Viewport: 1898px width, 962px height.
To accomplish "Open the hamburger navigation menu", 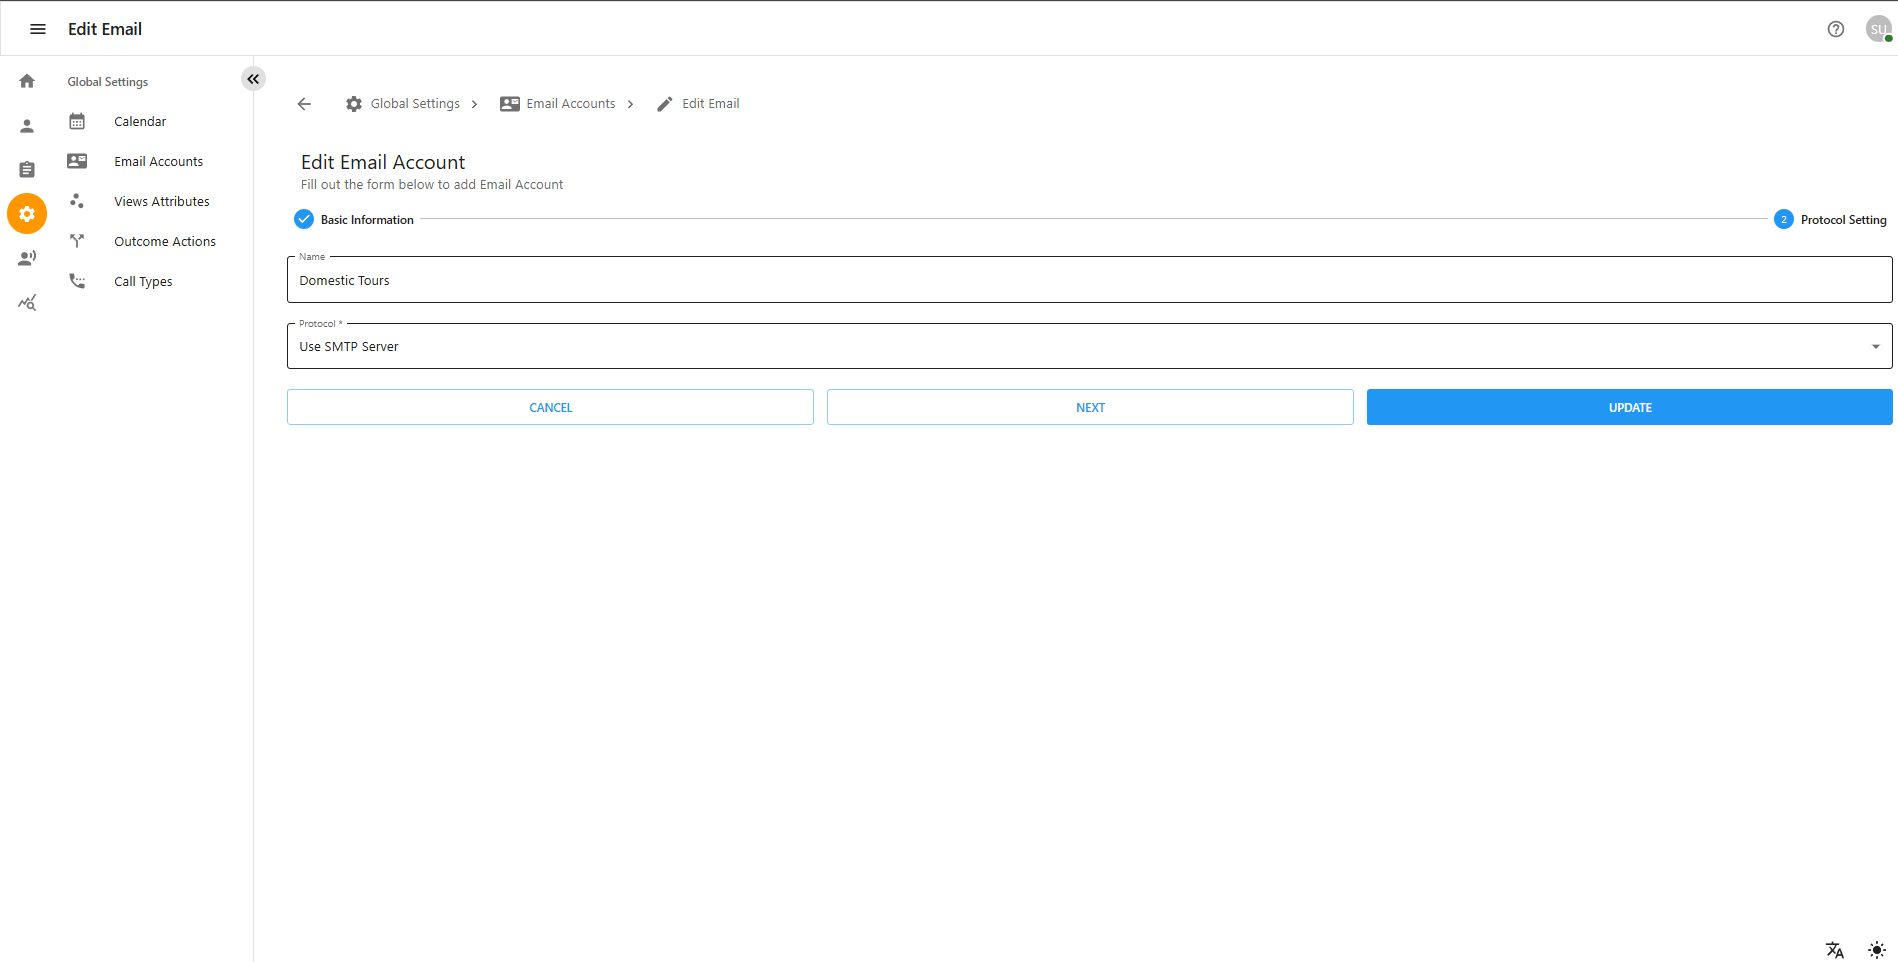I will pyautogui.click(x=37, y=29).
